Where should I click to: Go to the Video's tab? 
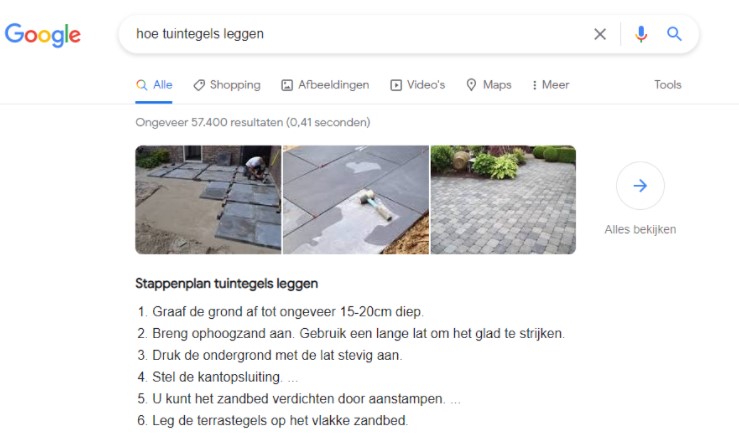[418, 85]
